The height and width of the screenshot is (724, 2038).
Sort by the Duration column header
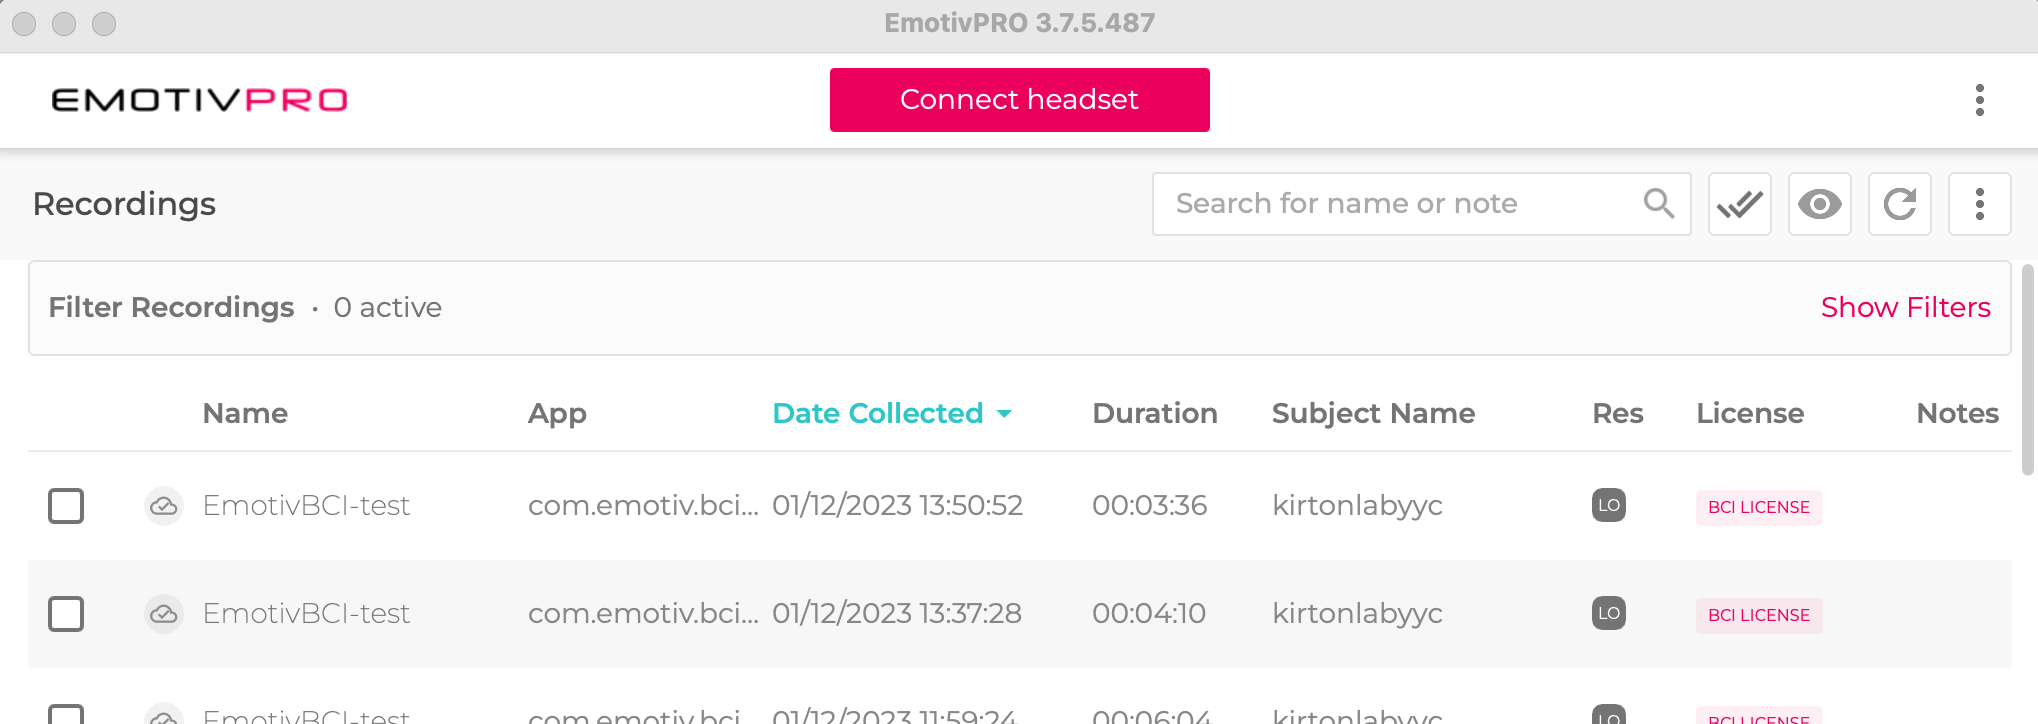pos(1155,413)
